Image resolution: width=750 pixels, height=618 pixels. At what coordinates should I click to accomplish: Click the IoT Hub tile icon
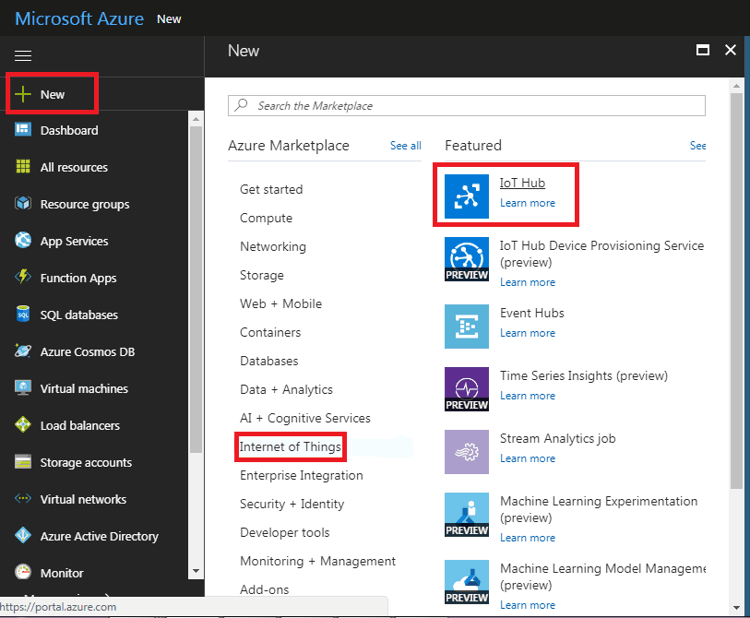(x=466, y=196)
